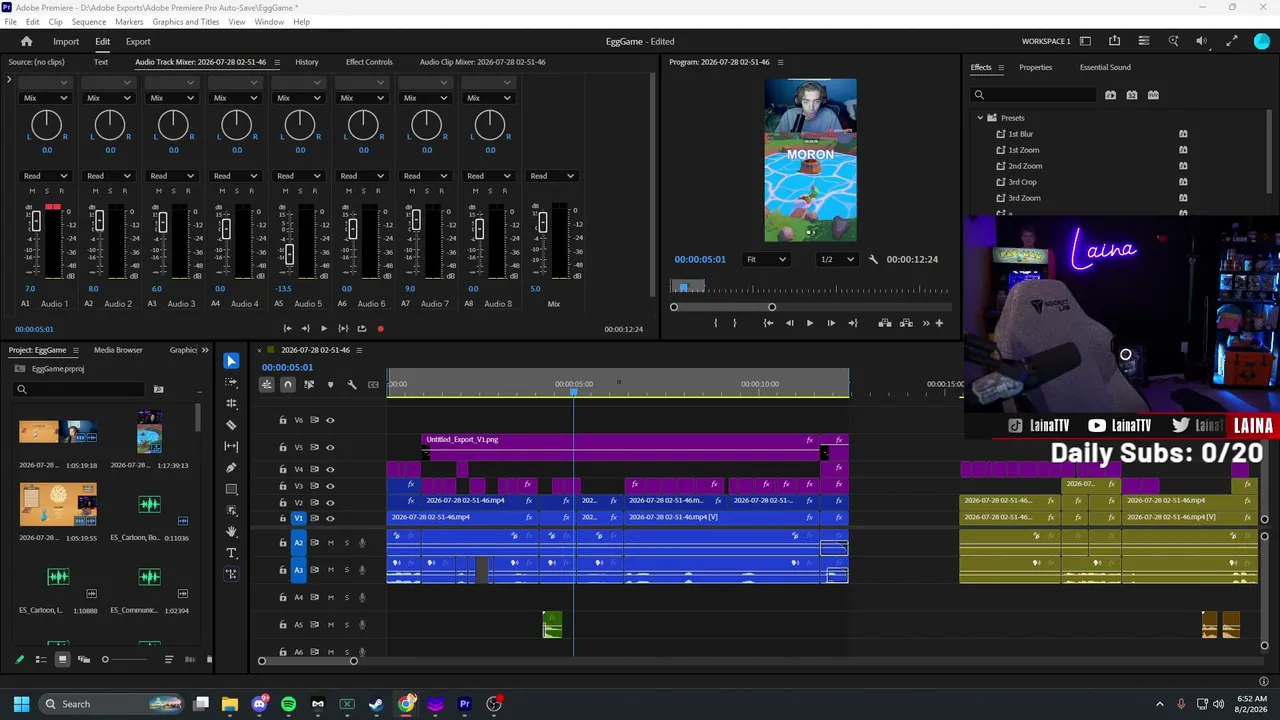The height and width of the screenshot is (720, 1280).
Task: Pick the Hand tool
Action: click(x=231, y=531)
